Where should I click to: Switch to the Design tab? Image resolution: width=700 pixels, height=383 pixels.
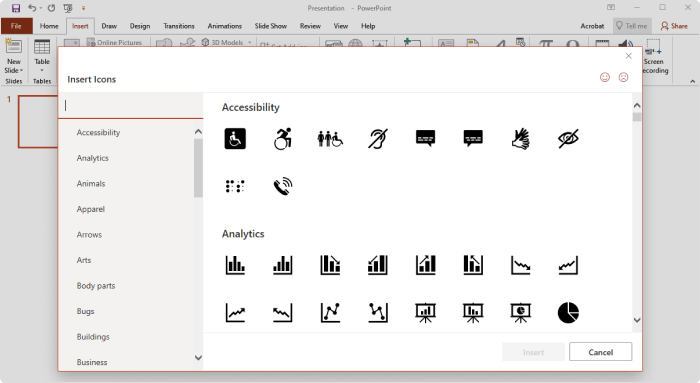tap(140, 26)
